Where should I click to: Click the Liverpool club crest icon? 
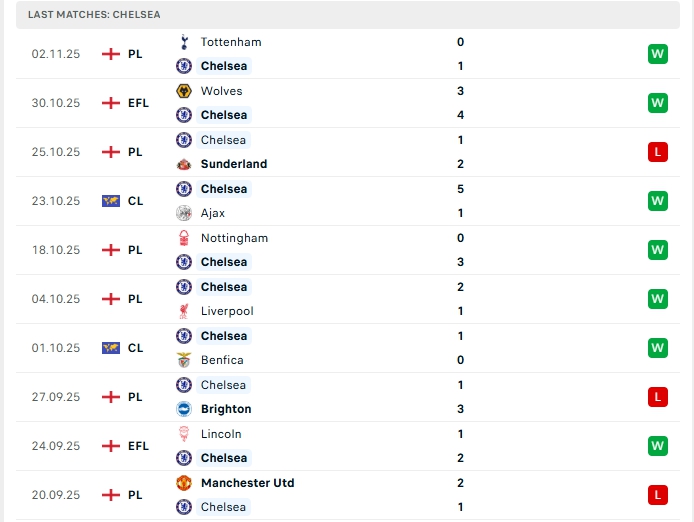click(184, 311)
